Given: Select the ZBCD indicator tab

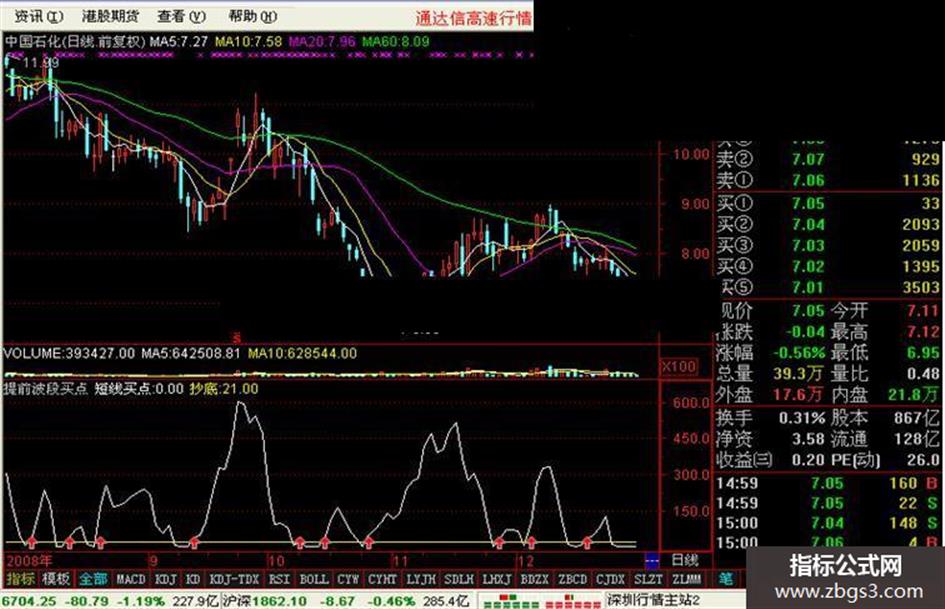Looking at the screenshot, I should (572, 579).
